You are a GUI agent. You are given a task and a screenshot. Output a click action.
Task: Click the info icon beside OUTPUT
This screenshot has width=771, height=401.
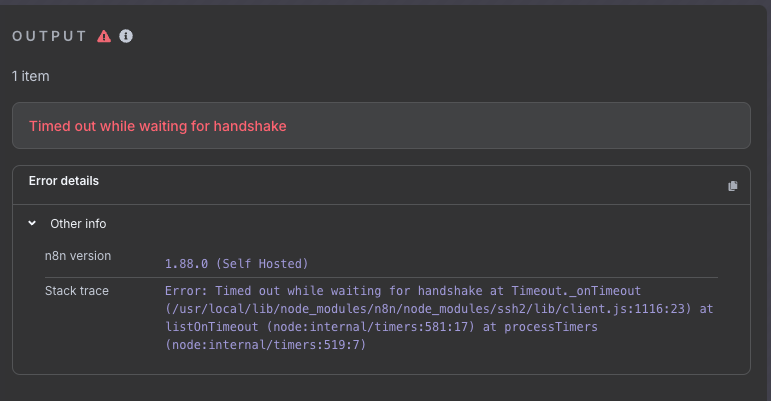[126, 36]
